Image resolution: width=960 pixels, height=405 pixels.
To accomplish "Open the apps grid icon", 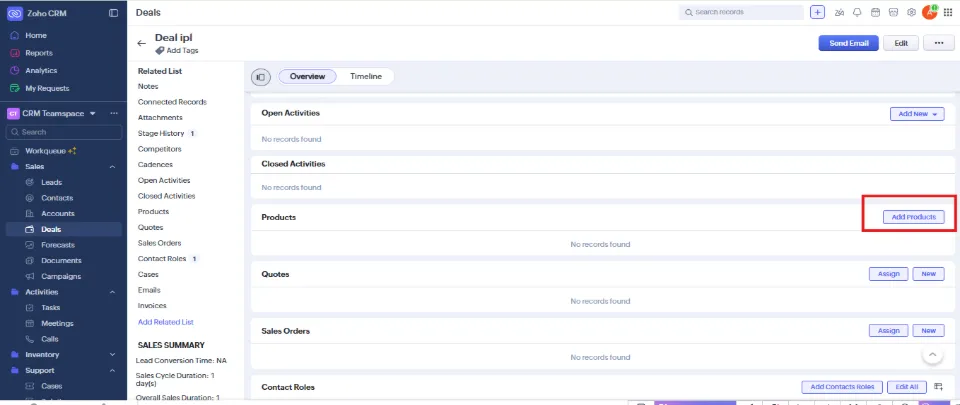I will point(948,12).
